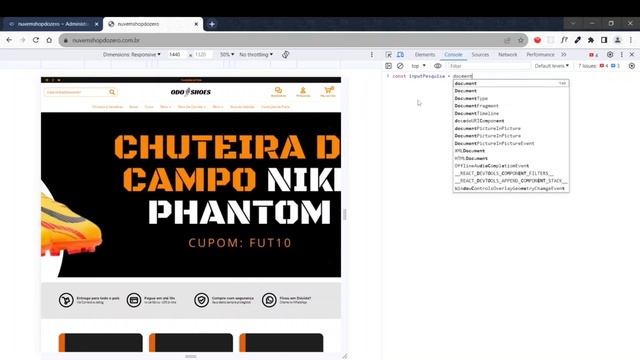Select 'DocumentFragment' autocomplete suggestion
Screen dimensions: 640x360
point(511,106)
